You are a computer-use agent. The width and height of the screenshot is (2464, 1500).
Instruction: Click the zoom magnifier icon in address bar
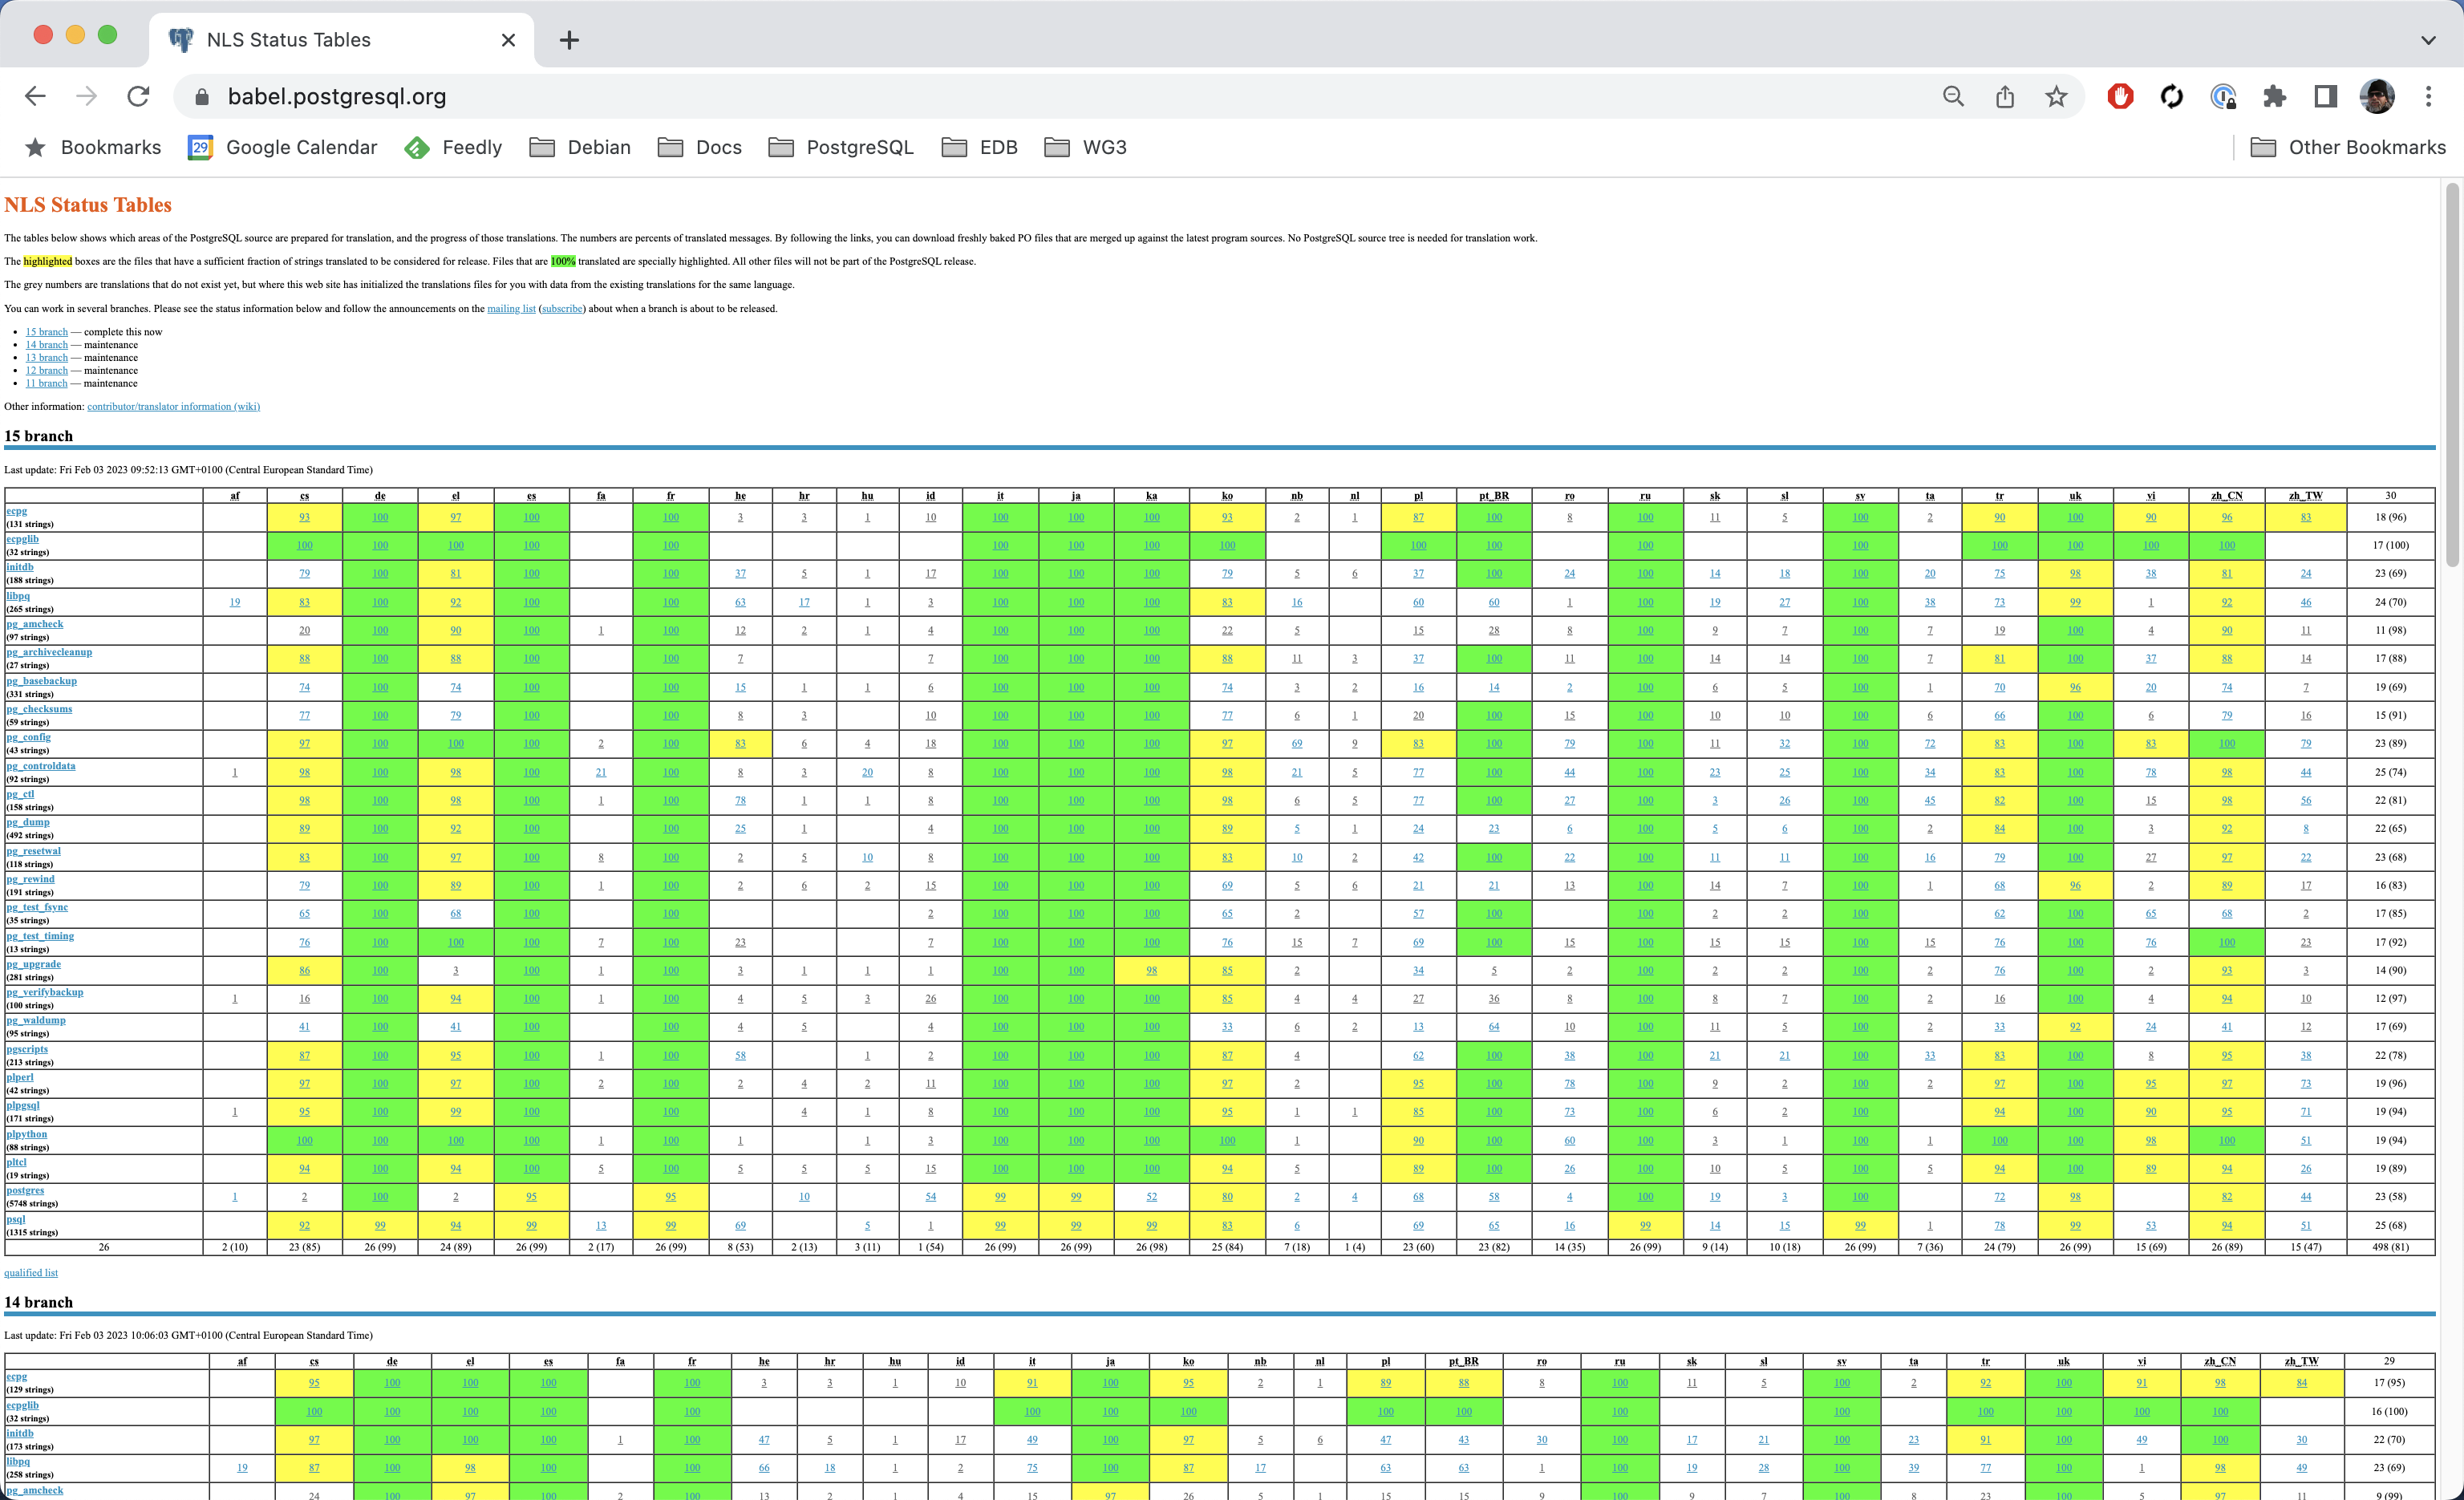(1953, 96)
